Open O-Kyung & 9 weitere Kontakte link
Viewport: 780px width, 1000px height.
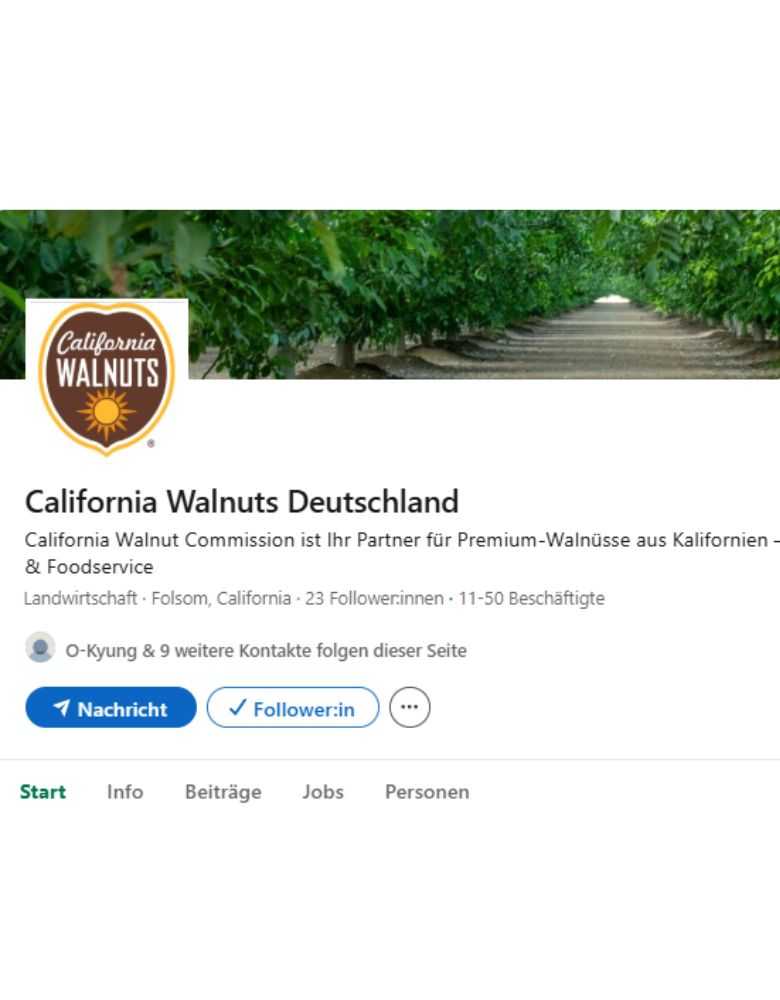[266, 651]
